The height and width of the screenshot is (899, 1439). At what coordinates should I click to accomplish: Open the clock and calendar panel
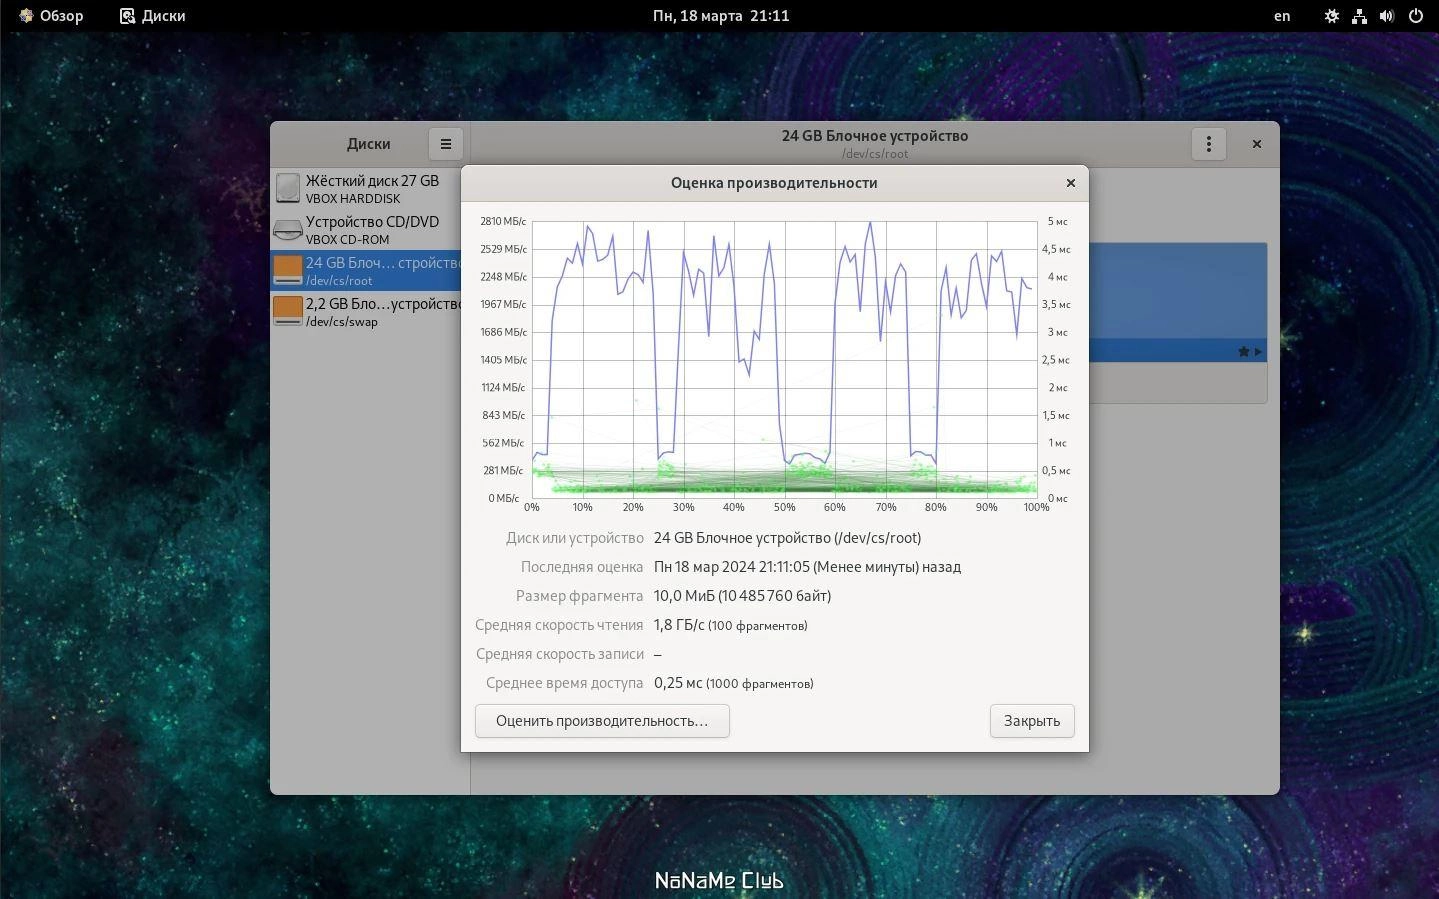[x=721, y=16]
